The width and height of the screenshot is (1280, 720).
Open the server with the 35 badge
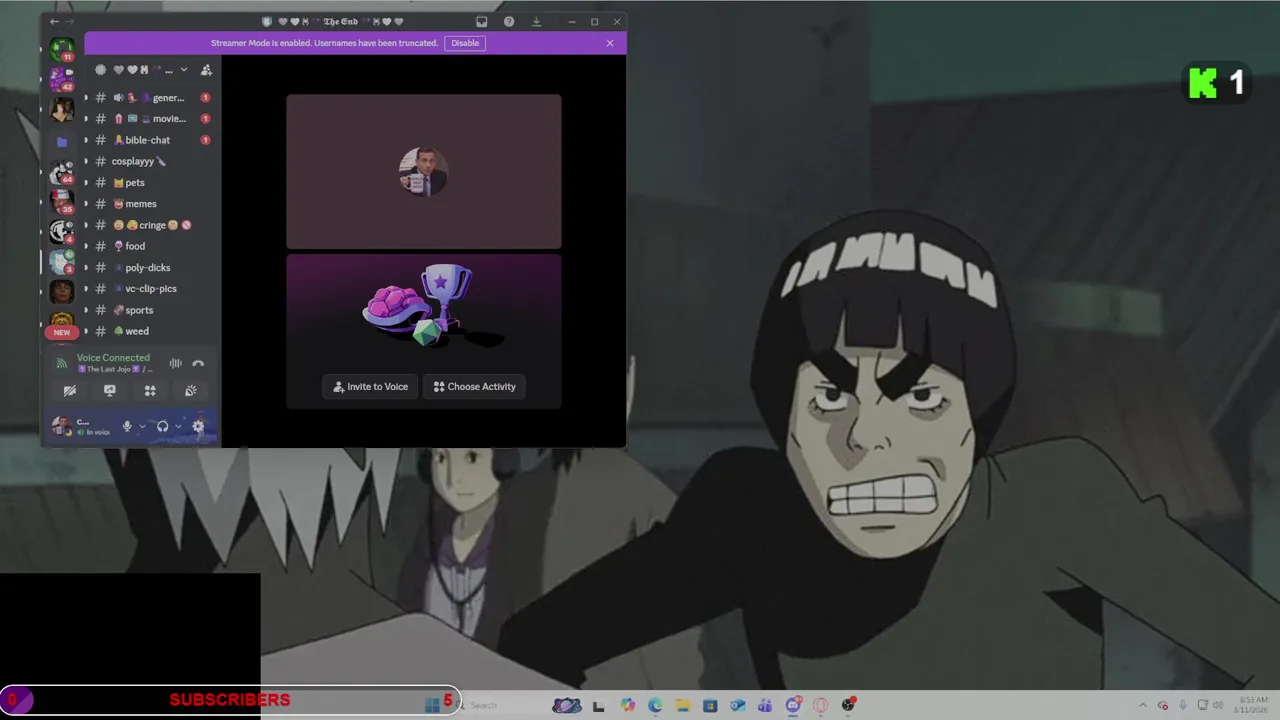click(x=62, y=202)
